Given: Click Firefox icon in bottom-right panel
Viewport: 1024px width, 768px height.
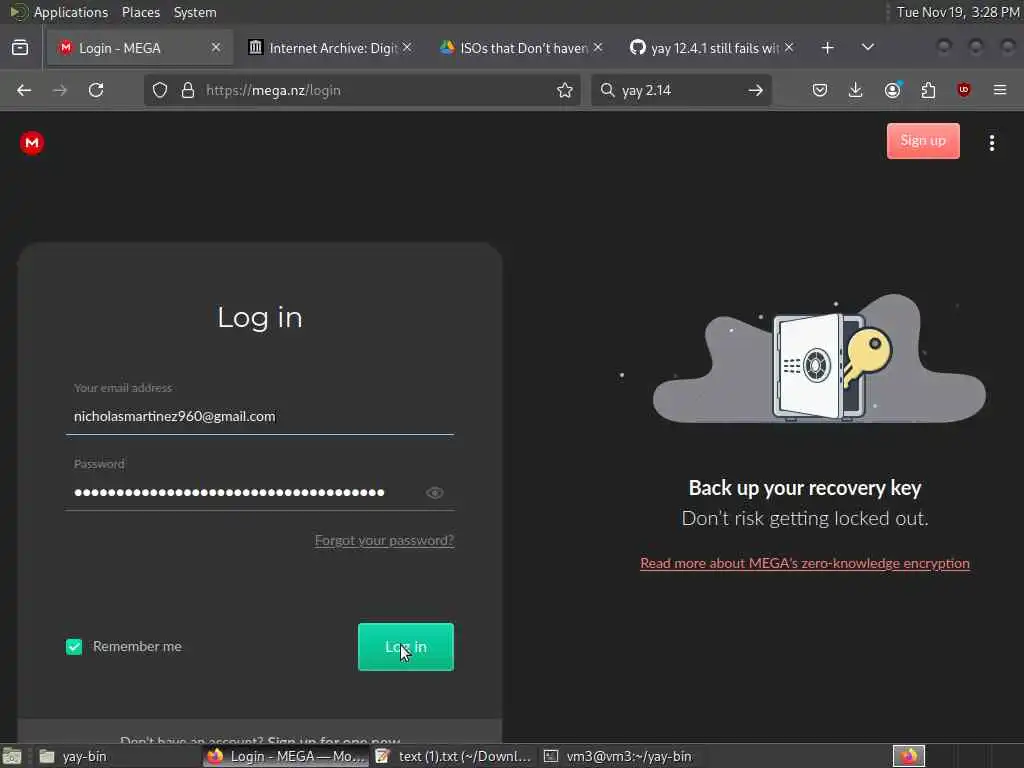Looking at the screenshot, I should pos(908,756).
